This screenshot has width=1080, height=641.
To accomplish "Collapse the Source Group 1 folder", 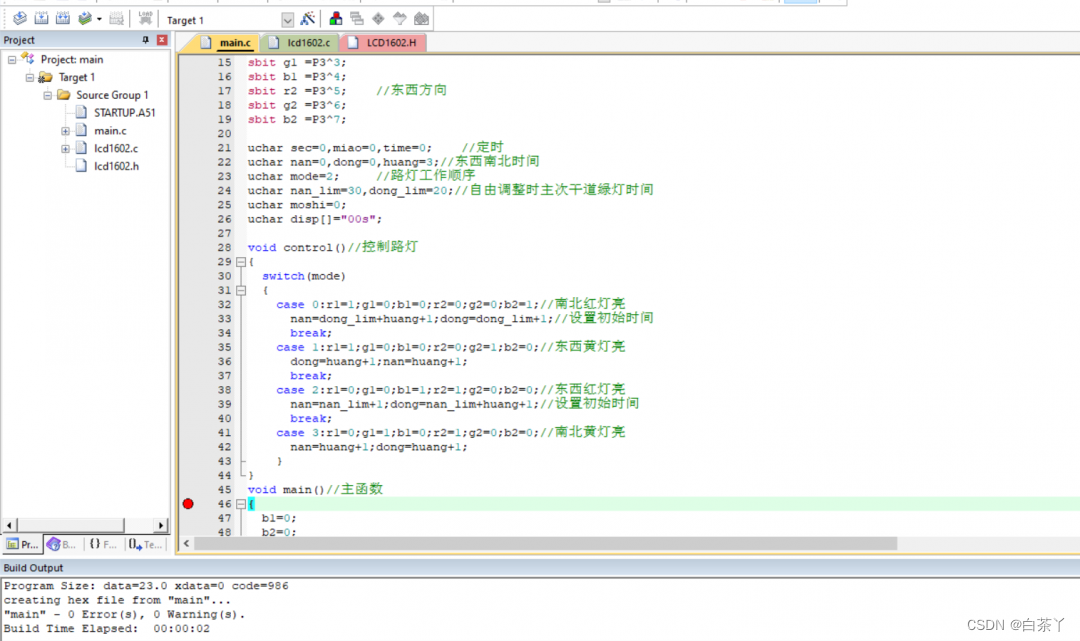I will [x=48, y=95].
